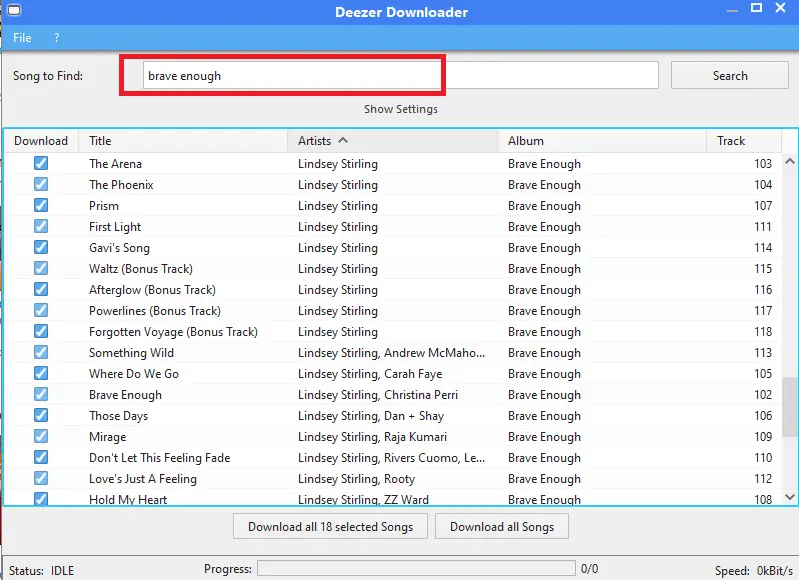Select the title 'Don't Let This Feeling Fade'
The image size is (799, 580).
[159, 458]
